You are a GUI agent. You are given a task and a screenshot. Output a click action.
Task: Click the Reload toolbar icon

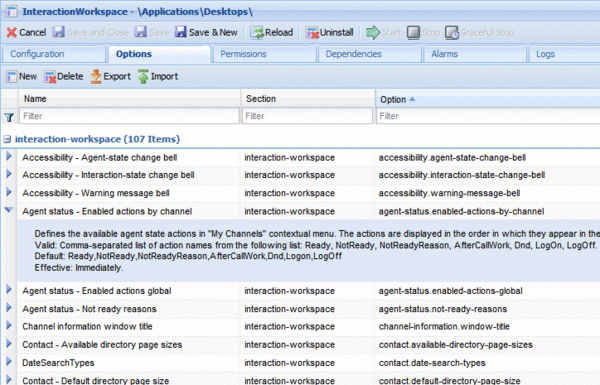(x=257, y=33)
